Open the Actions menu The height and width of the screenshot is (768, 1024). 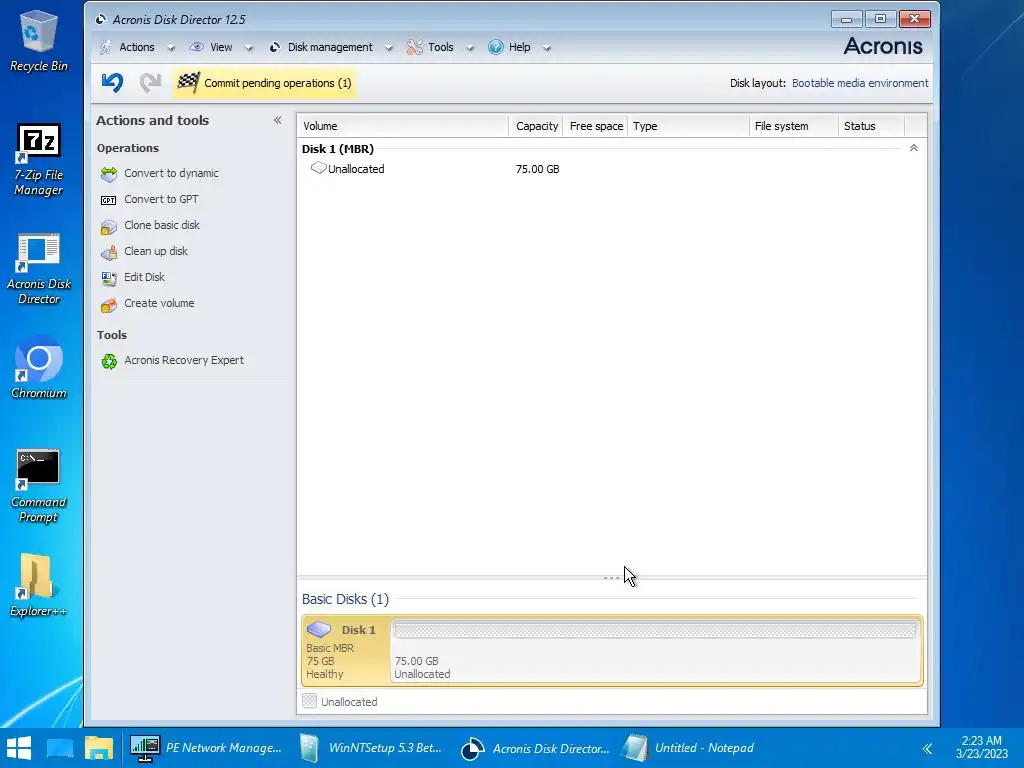pyautogui.click(x=136, y=47)
